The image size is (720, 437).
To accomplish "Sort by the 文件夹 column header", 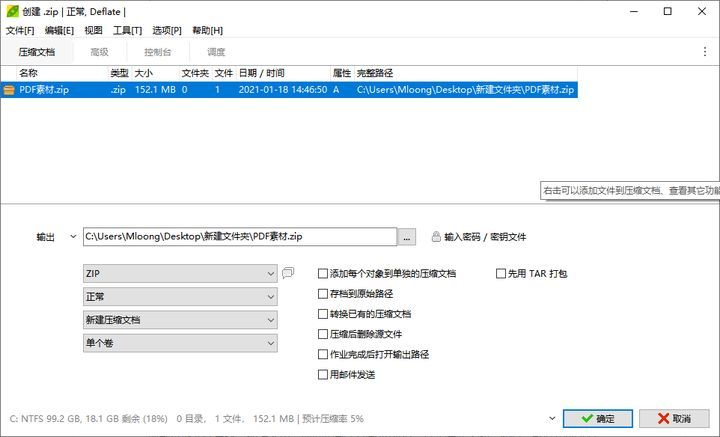I will coord(195,73).
